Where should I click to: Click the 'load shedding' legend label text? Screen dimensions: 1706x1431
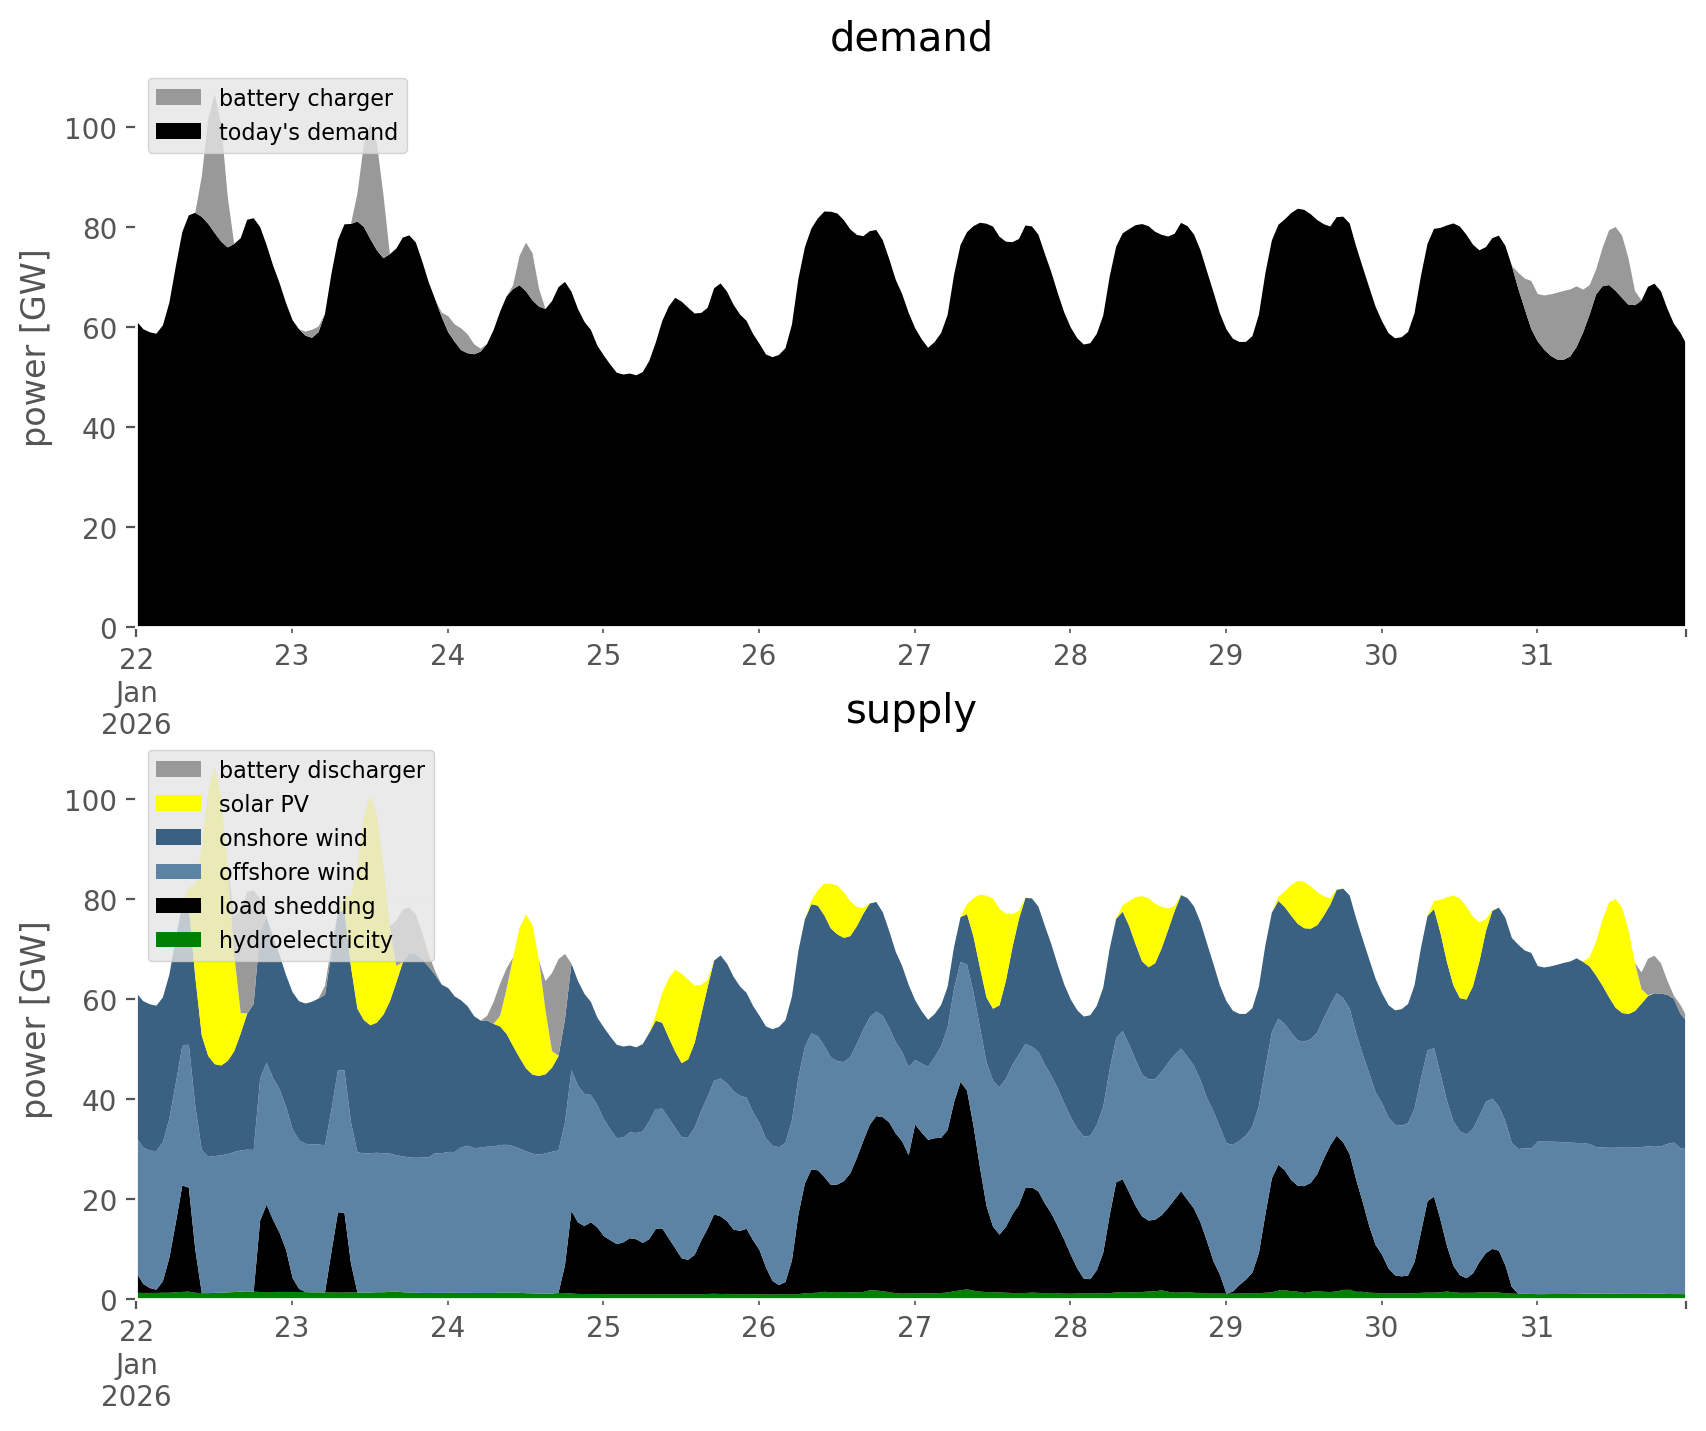point(297,906)
